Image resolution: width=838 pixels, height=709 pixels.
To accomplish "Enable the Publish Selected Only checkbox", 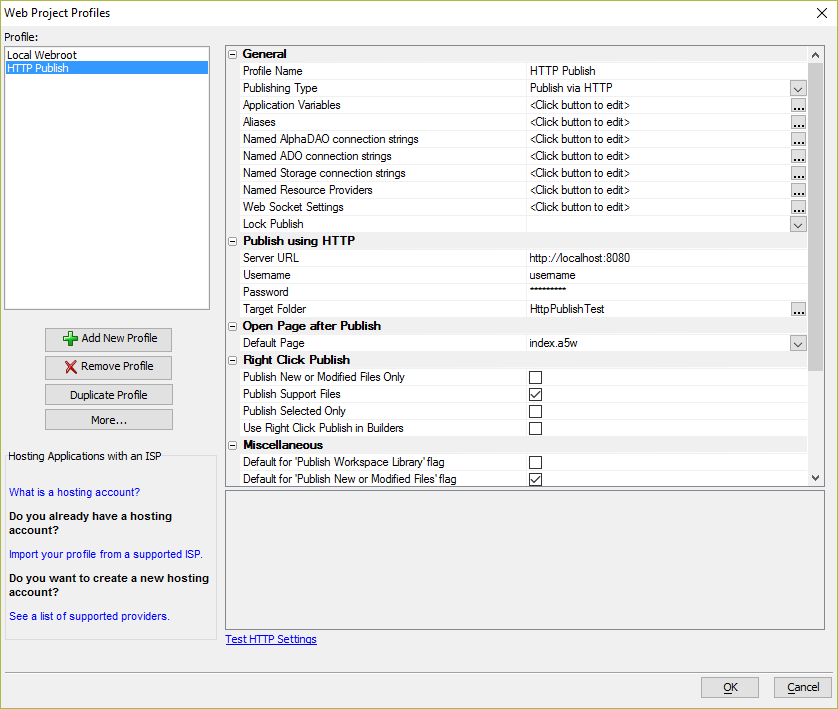I will 535,411.
